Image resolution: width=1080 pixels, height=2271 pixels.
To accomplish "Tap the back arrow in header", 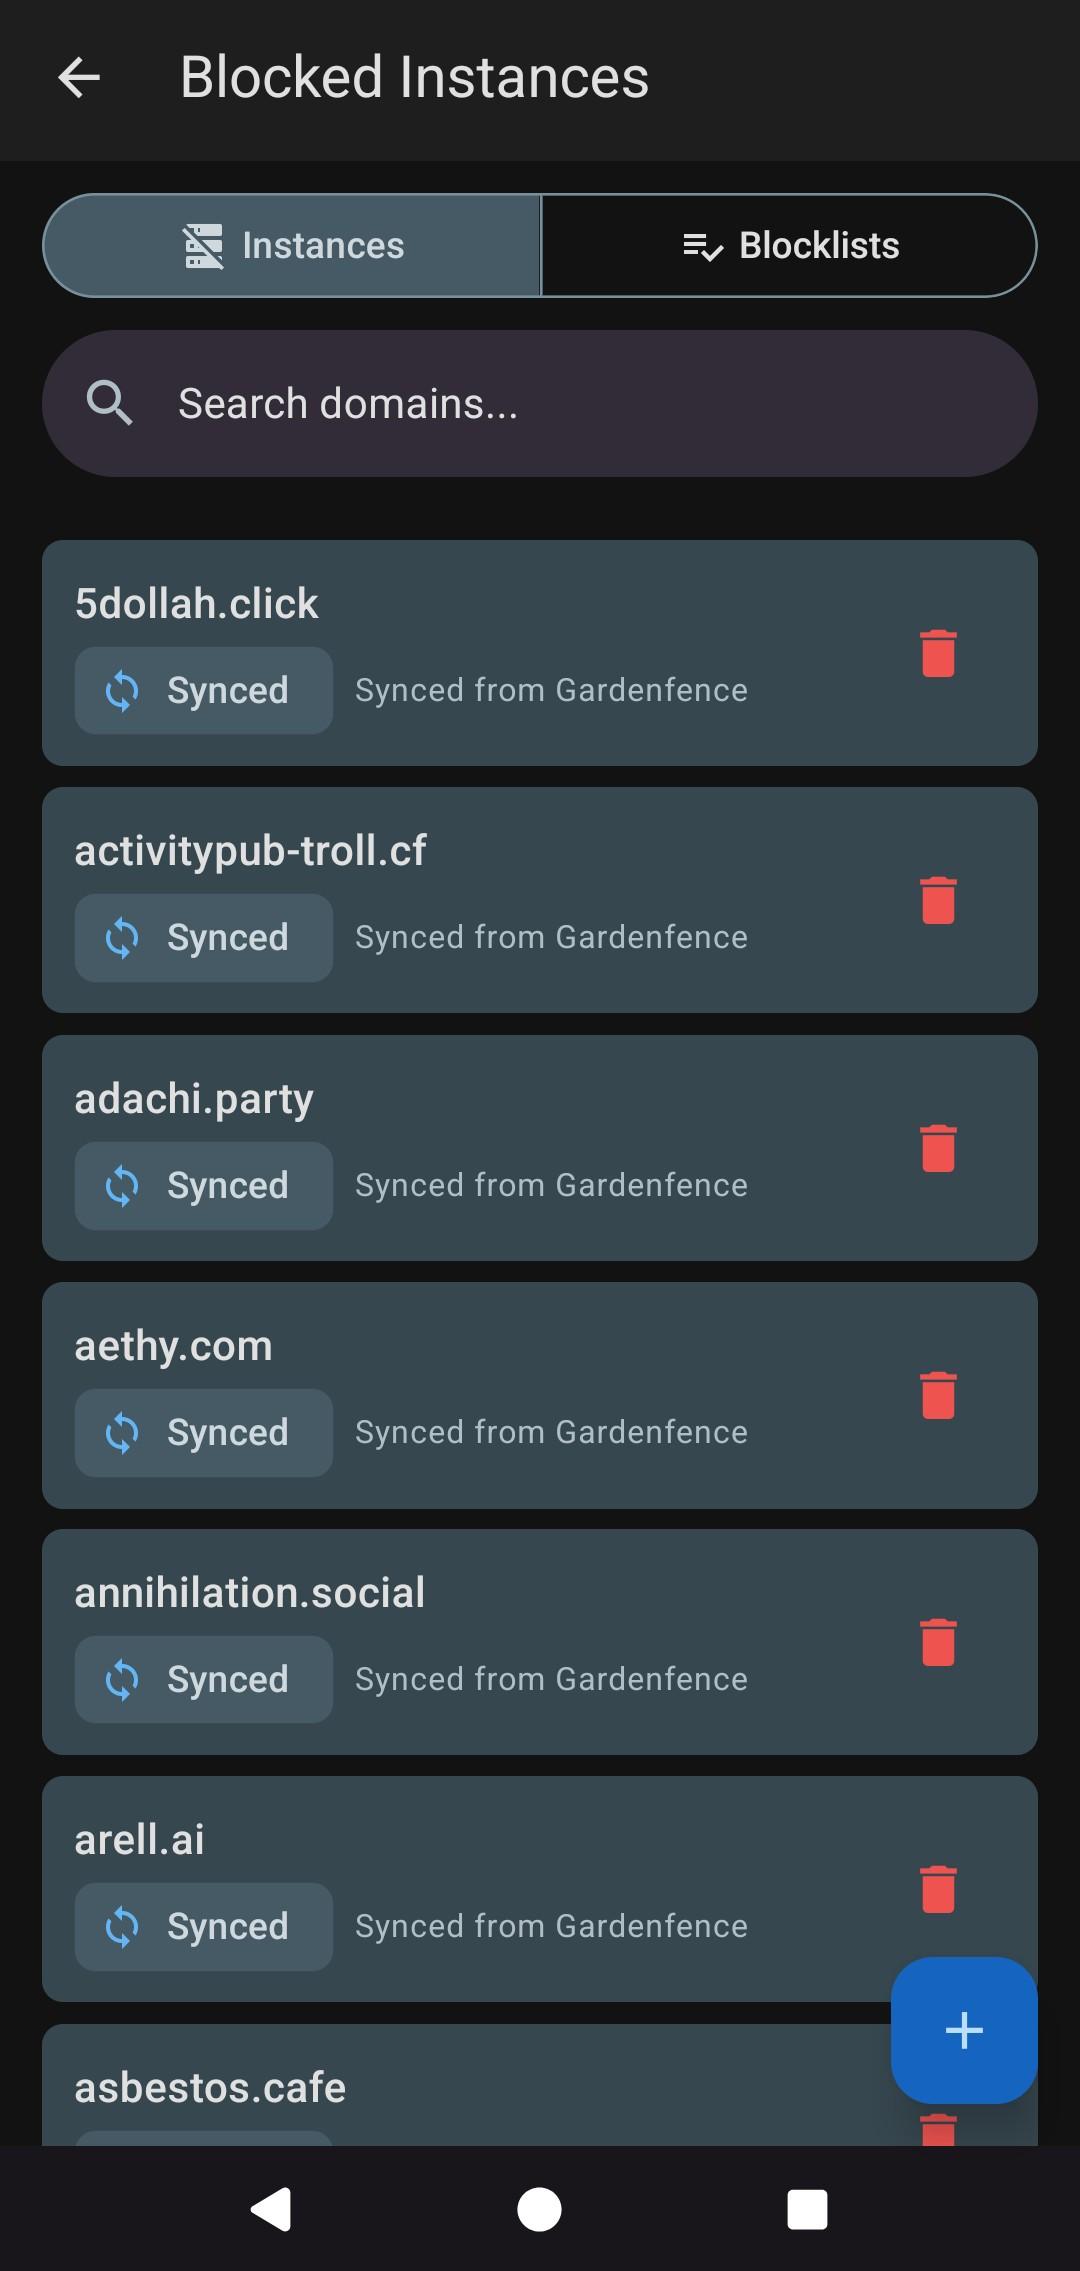I will [79, 78].
